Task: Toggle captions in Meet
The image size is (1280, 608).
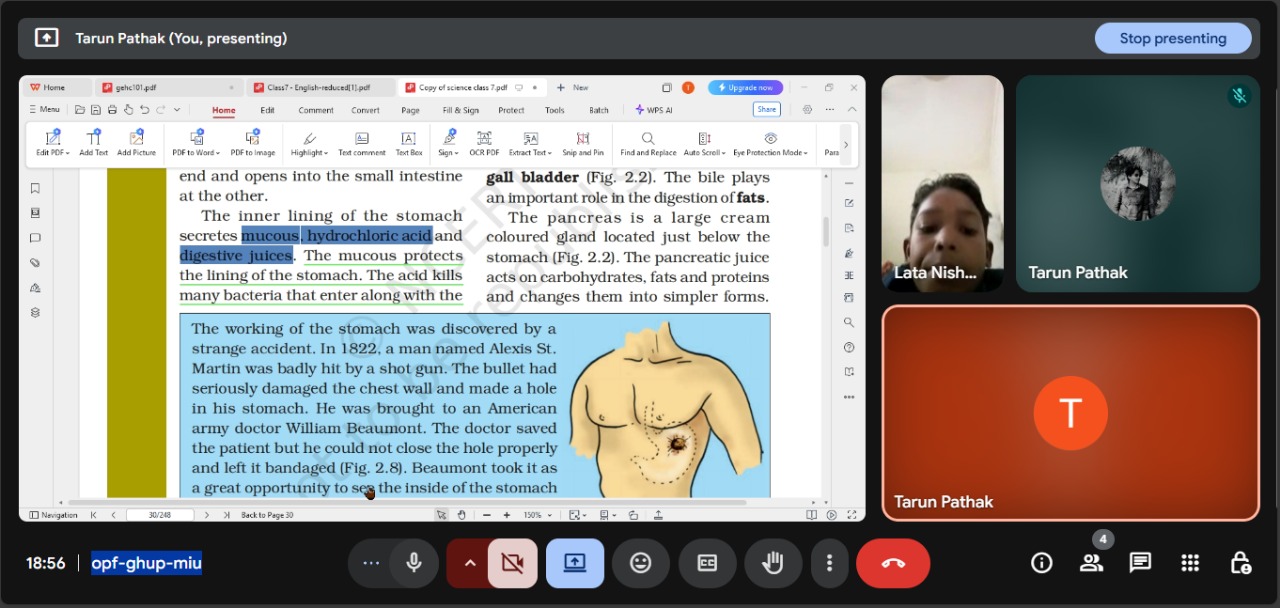Action: point(707,563)
